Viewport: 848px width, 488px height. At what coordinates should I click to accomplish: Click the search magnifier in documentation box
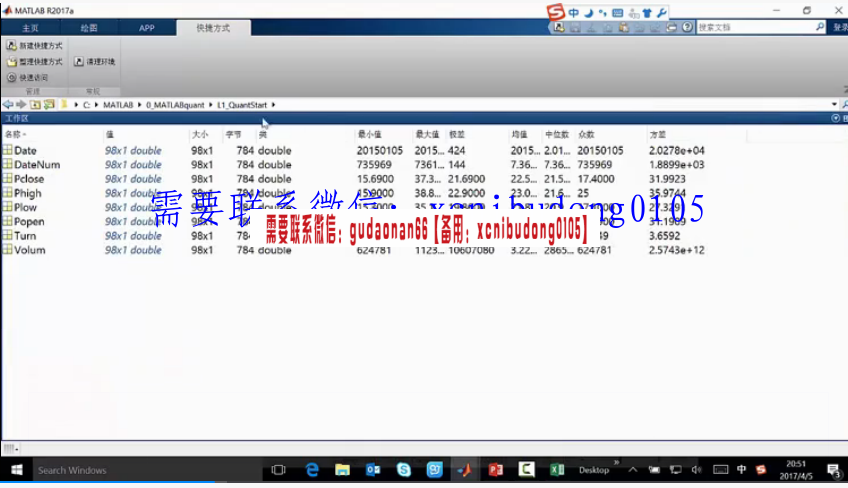tap(820, 27)
